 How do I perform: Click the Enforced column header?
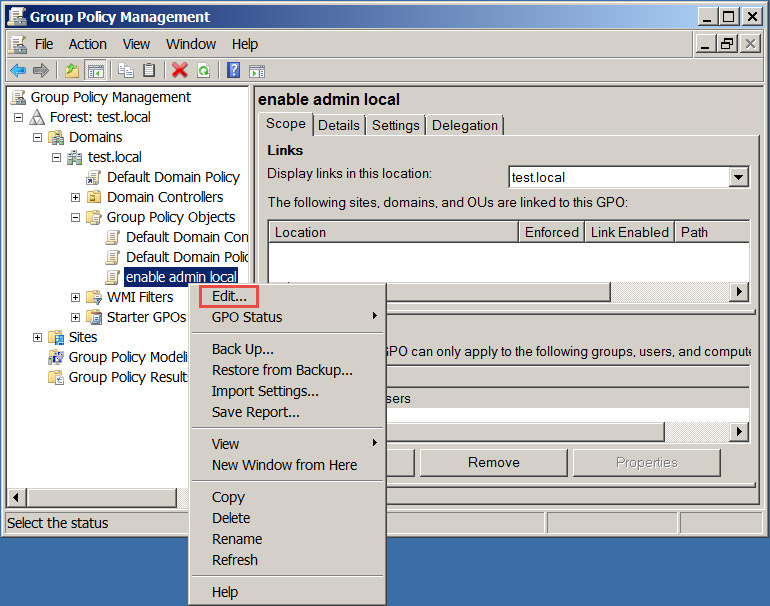(551, 232)
